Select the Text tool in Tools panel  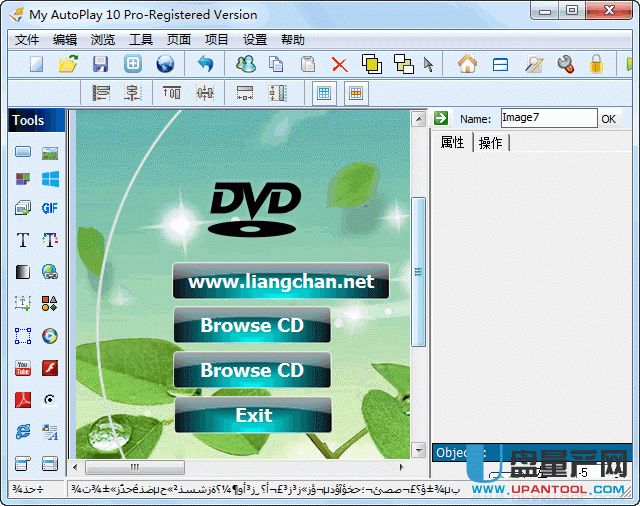coord(22,240)
